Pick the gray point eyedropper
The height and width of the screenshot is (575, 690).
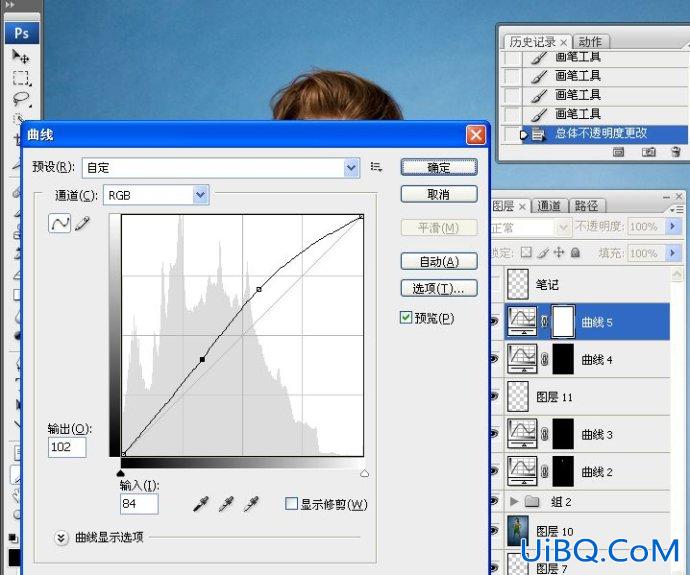coord(226,504)
